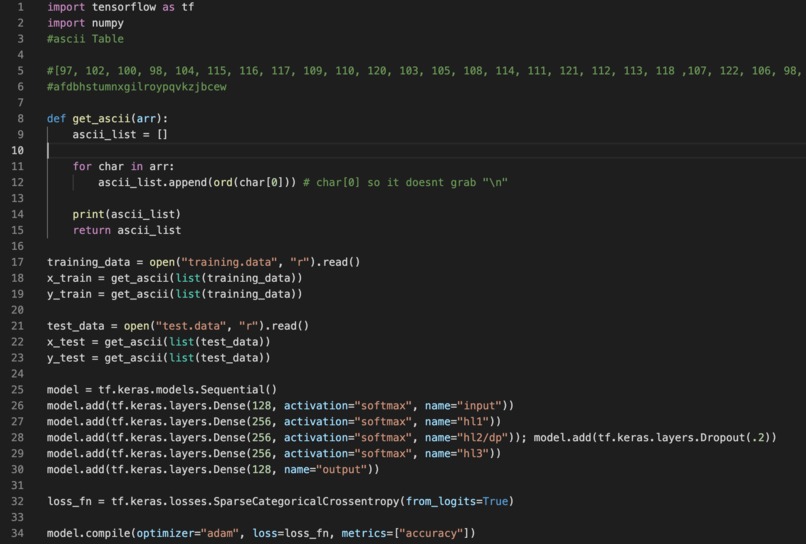Click 'ascii_list = []' on line 9
The width and height of the screenshot is (806, 544).
[x=120, y=135]
